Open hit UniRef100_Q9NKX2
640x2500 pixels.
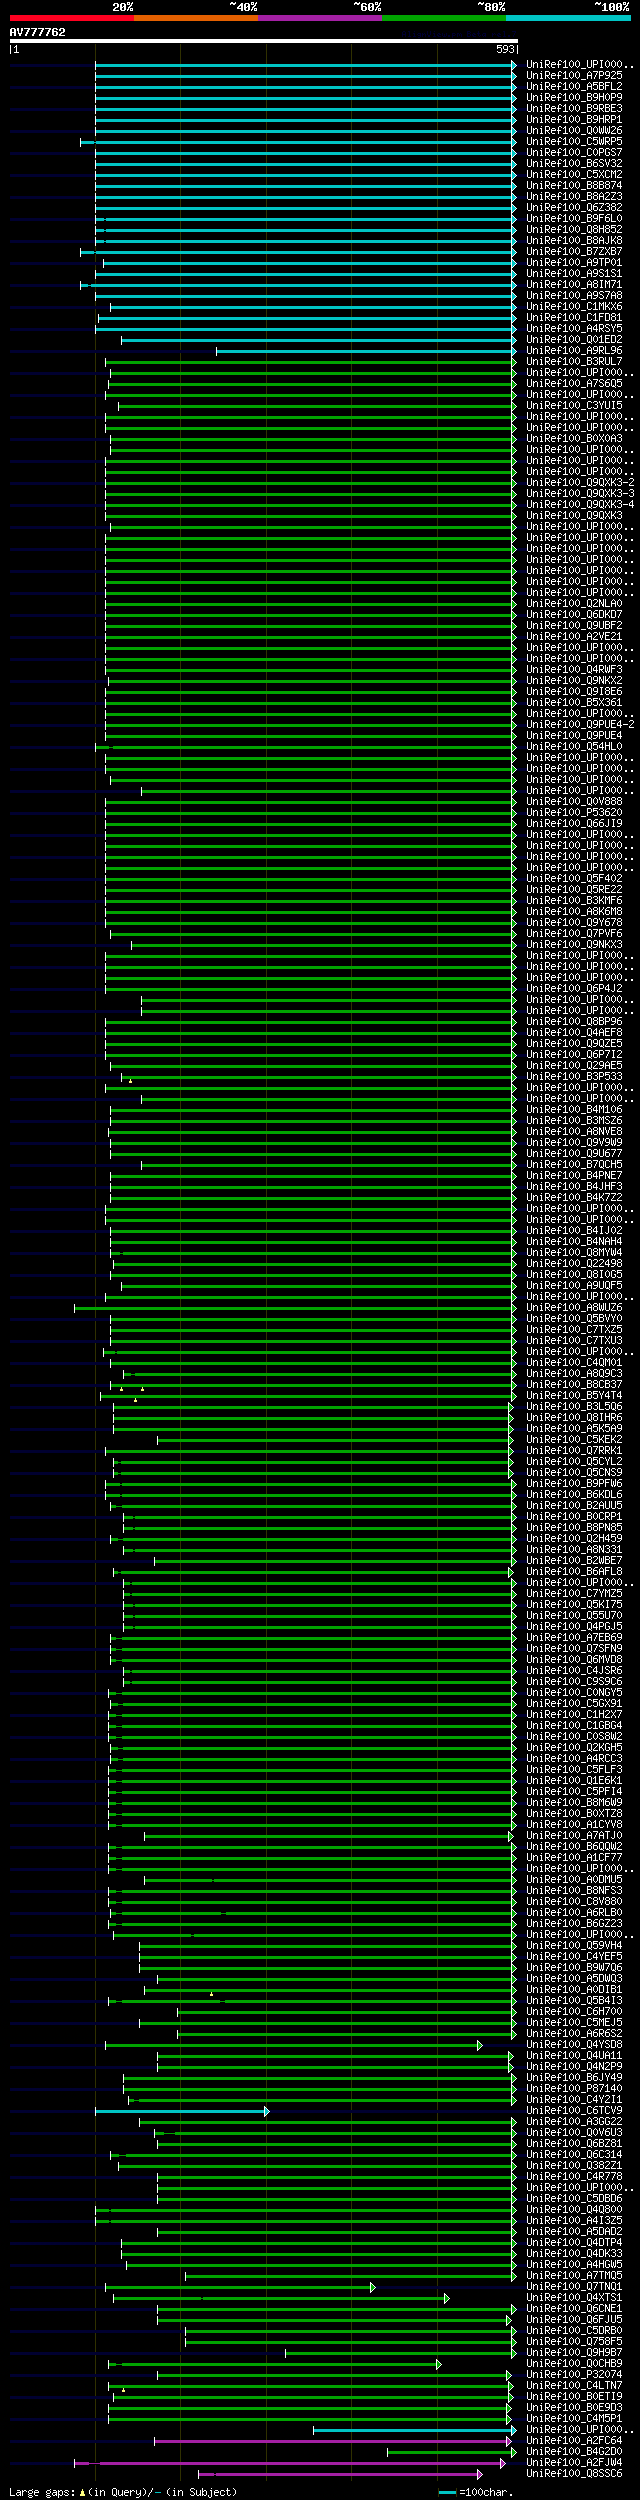pos(574,680)
